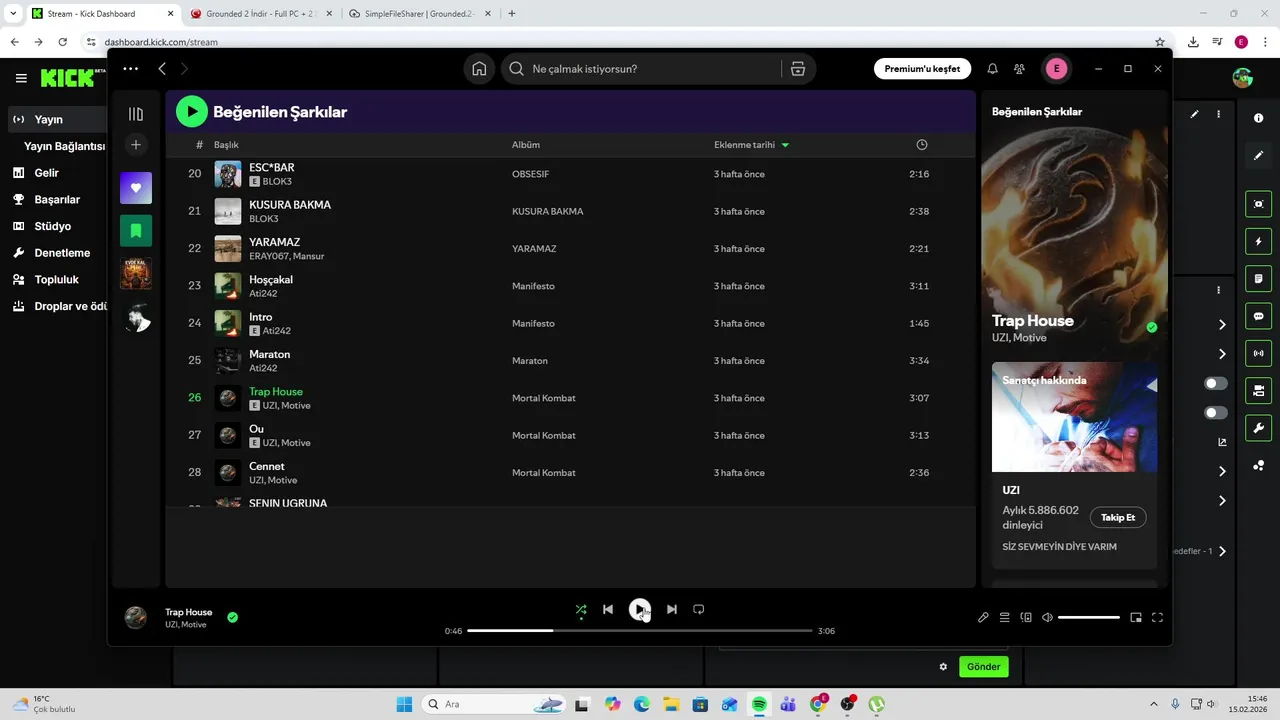Open Topluluk in the Kick sidebar

pos(57,280)
